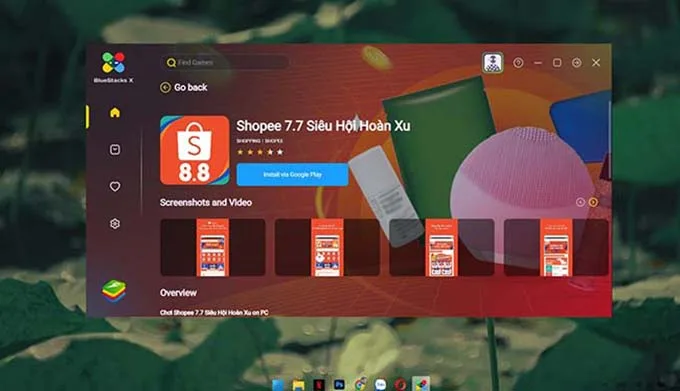Screen dimensions: 680x391
Task: Click the 'Chơi Shopee 7.7 Siêu Hội Hoàn Xu on PC' text
Action: (x=214, y=312)
